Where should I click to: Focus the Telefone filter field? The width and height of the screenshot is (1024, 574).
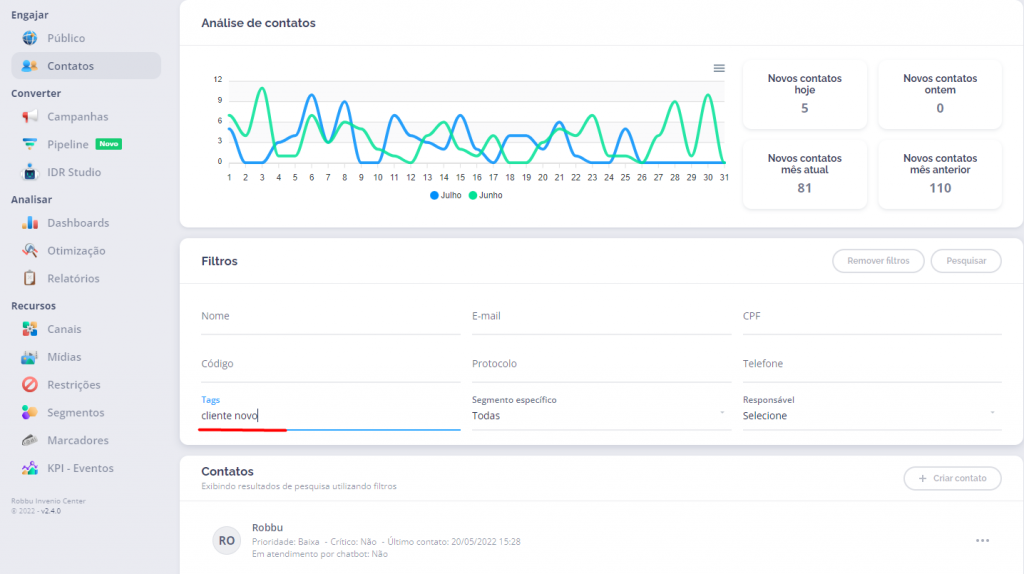[x=871, y=365]
